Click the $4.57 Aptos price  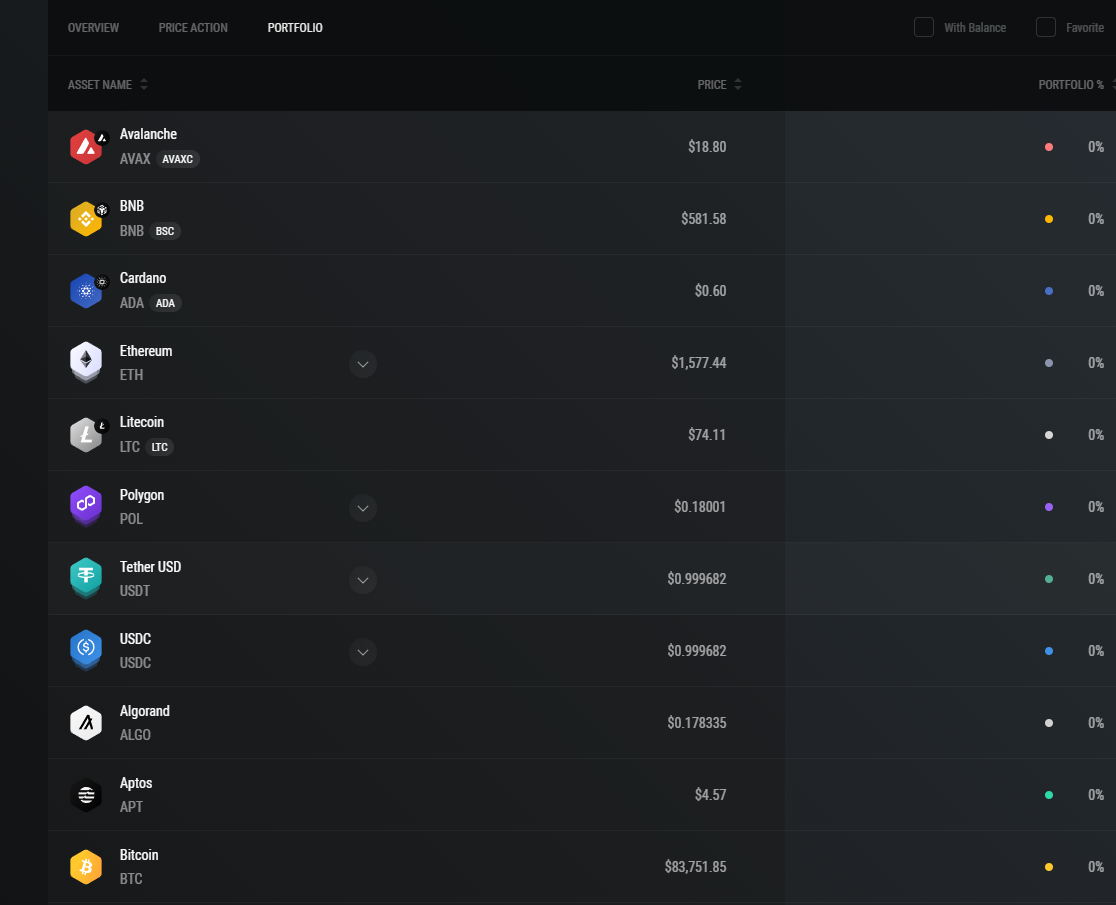(x=710, y=795)
